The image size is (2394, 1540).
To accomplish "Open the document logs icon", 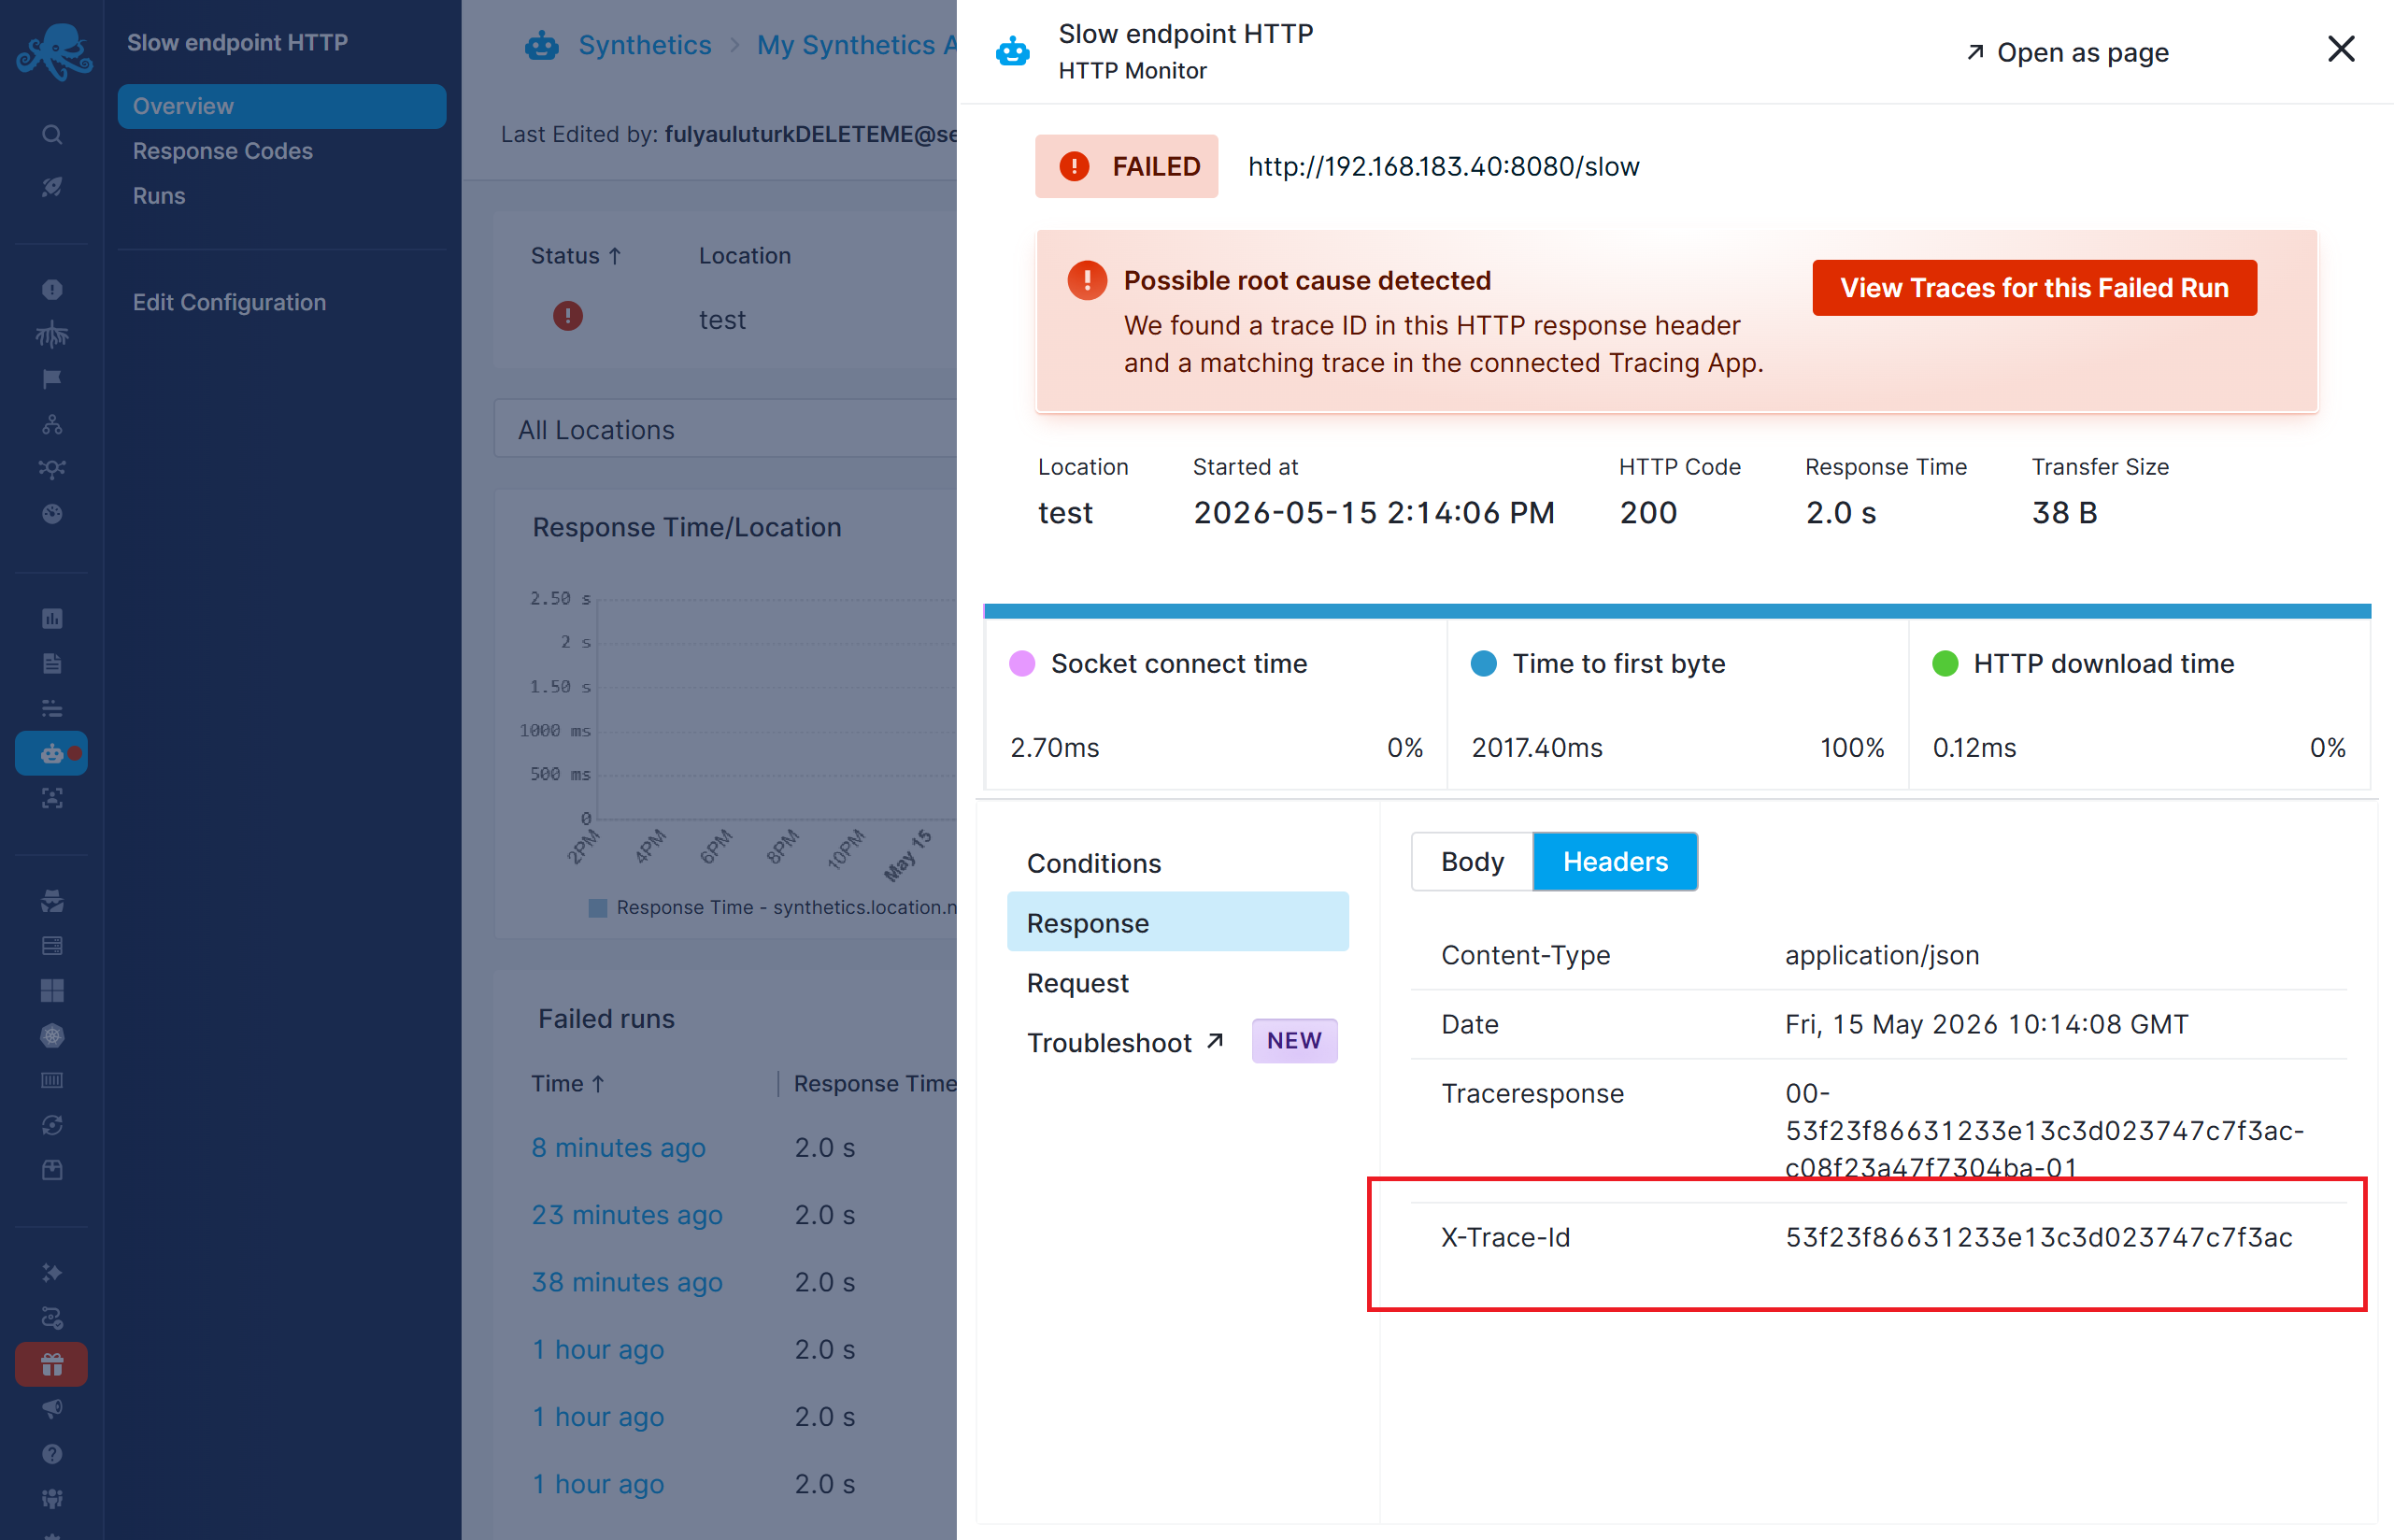I will [x=52, y=663].
